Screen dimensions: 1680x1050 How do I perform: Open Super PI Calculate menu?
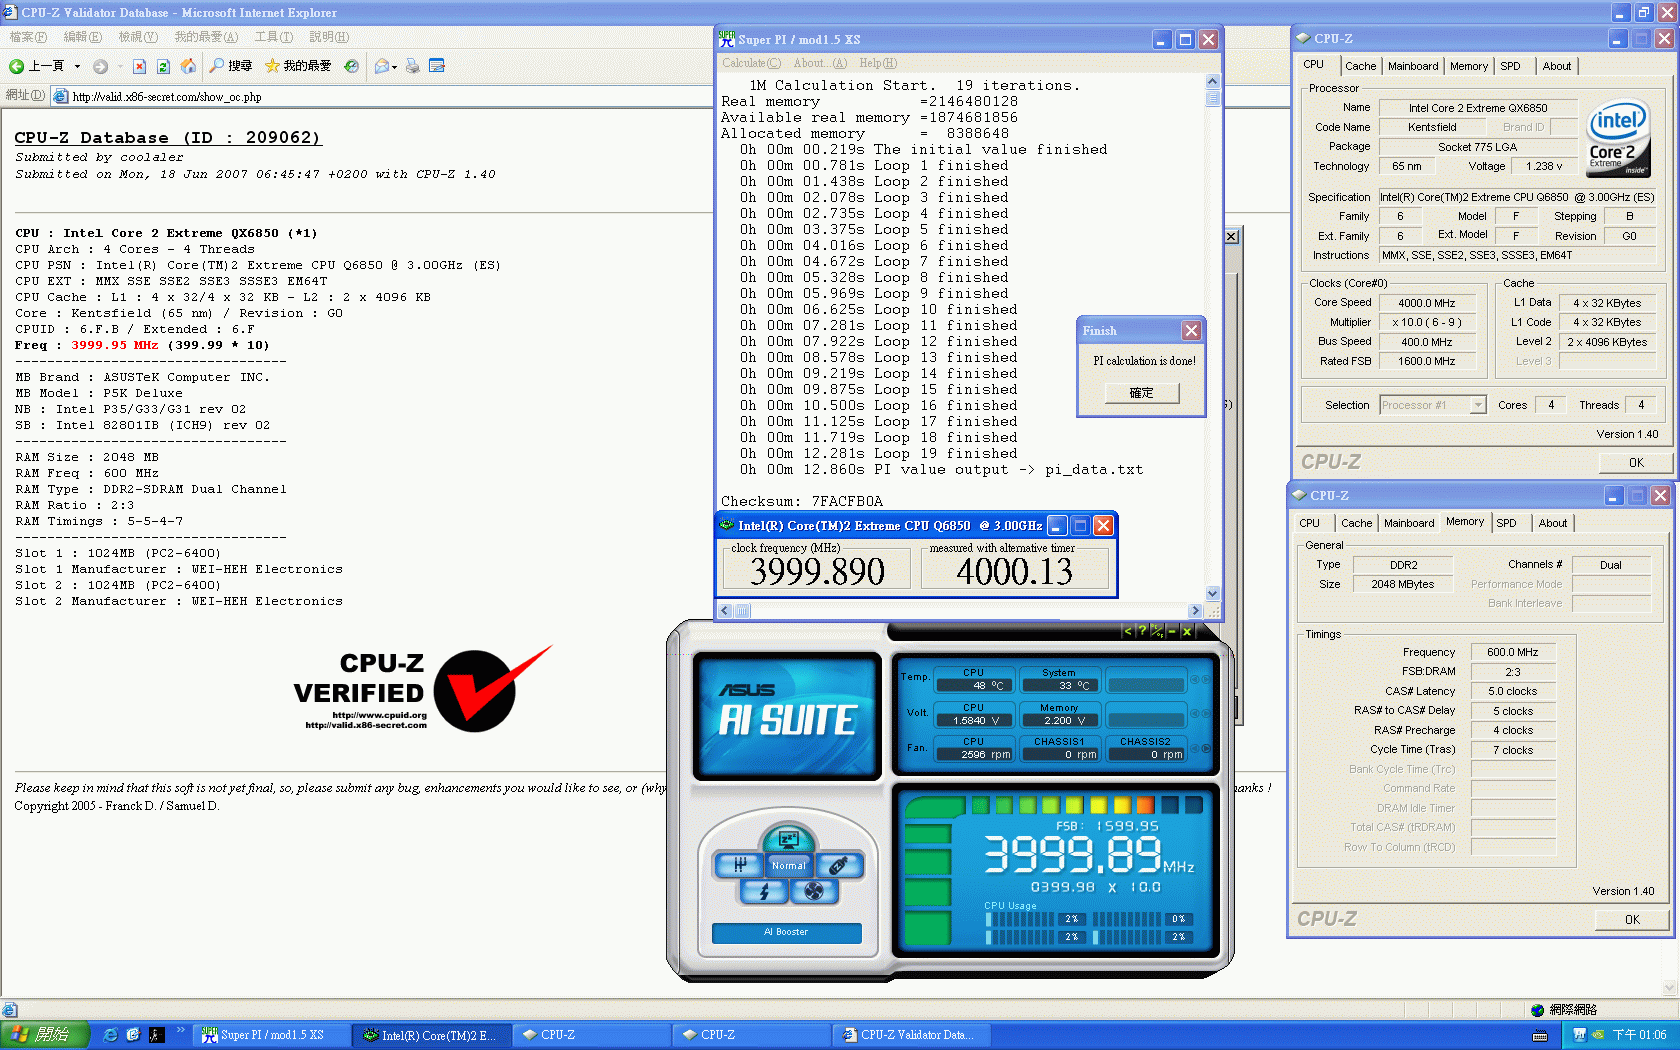[751, 63]
